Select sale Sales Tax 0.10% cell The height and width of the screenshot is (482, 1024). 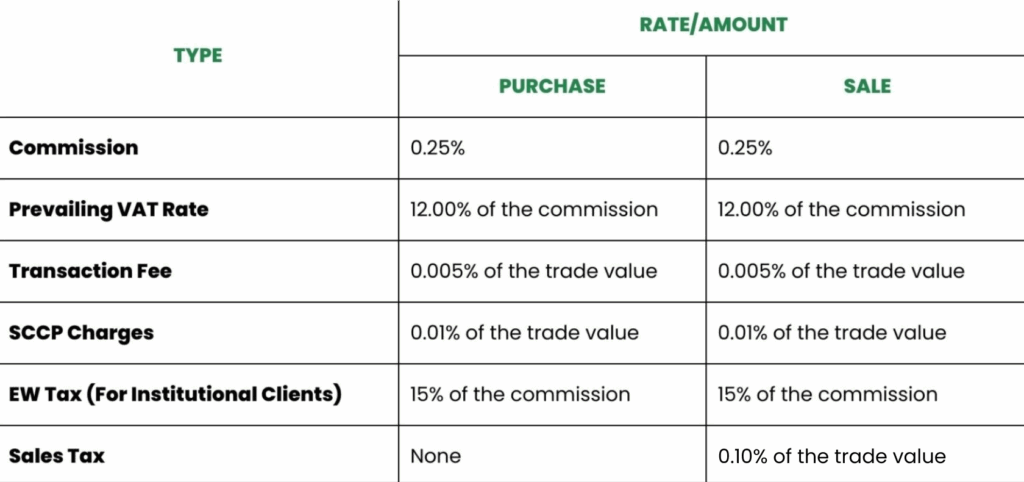coord(832,456)
